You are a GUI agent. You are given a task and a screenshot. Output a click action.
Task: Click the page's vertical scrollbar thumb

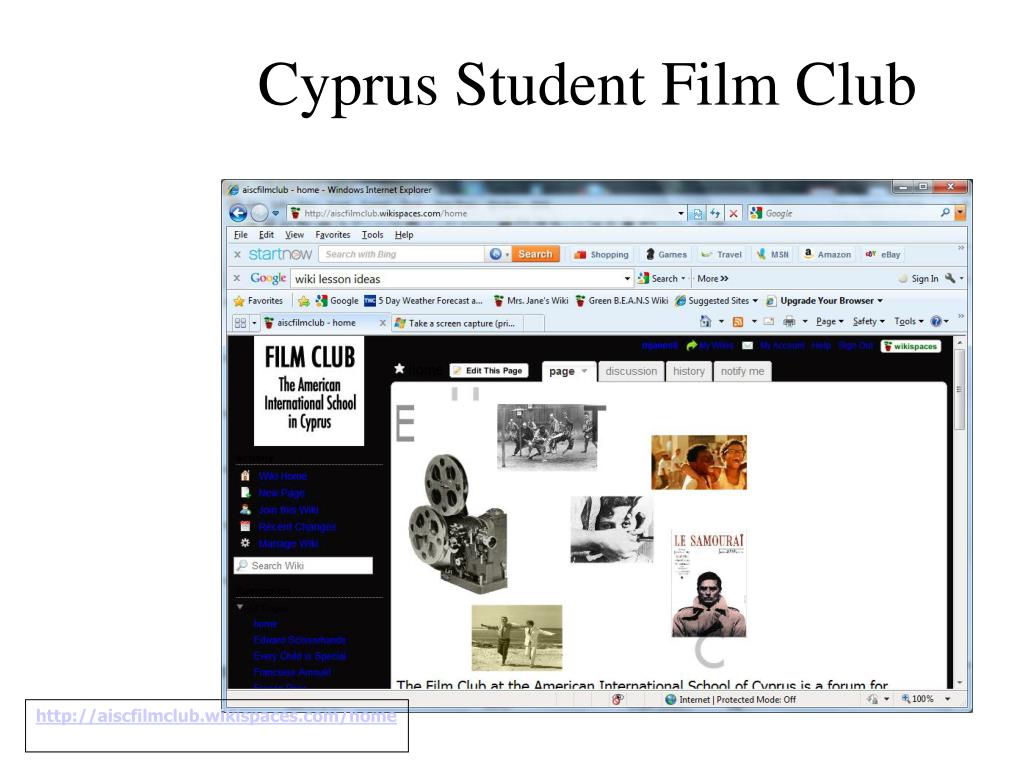(x=959, y=389)
